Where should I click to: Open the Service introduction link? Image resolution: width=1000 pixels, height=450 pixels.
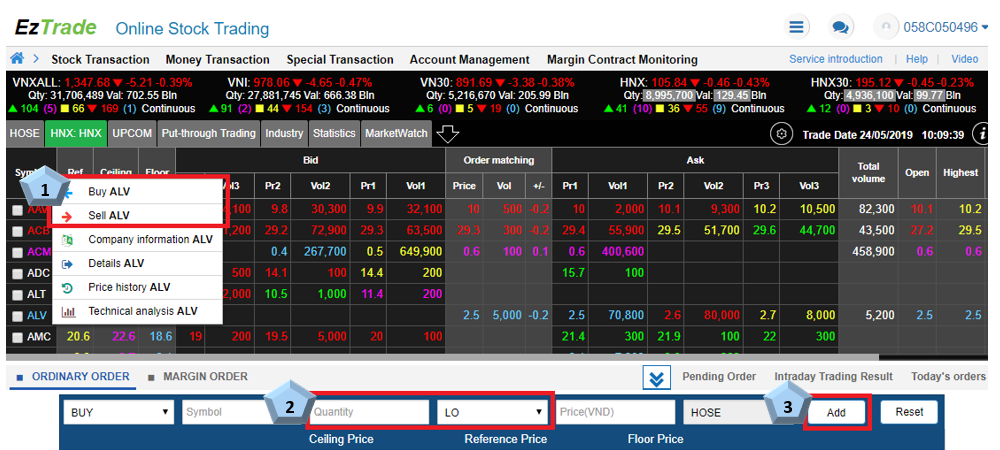[835, 59]
